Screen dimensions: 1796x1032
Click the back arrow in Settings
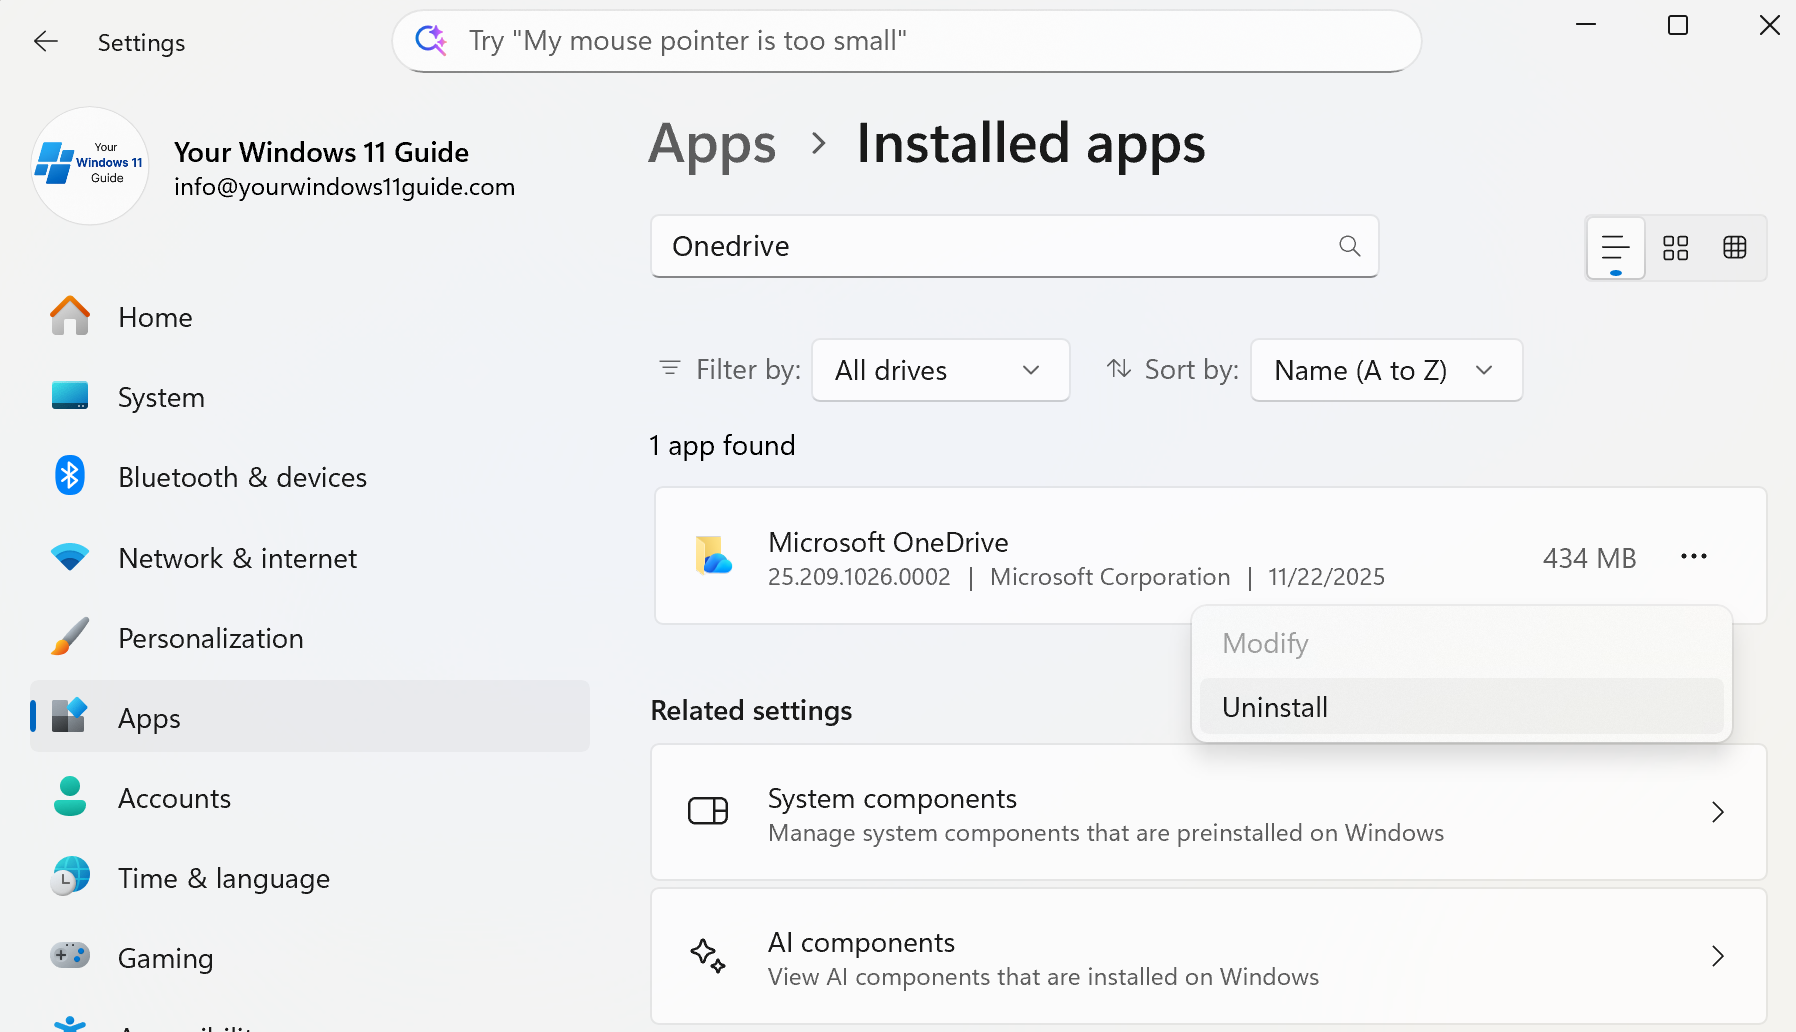coord(46,41)
